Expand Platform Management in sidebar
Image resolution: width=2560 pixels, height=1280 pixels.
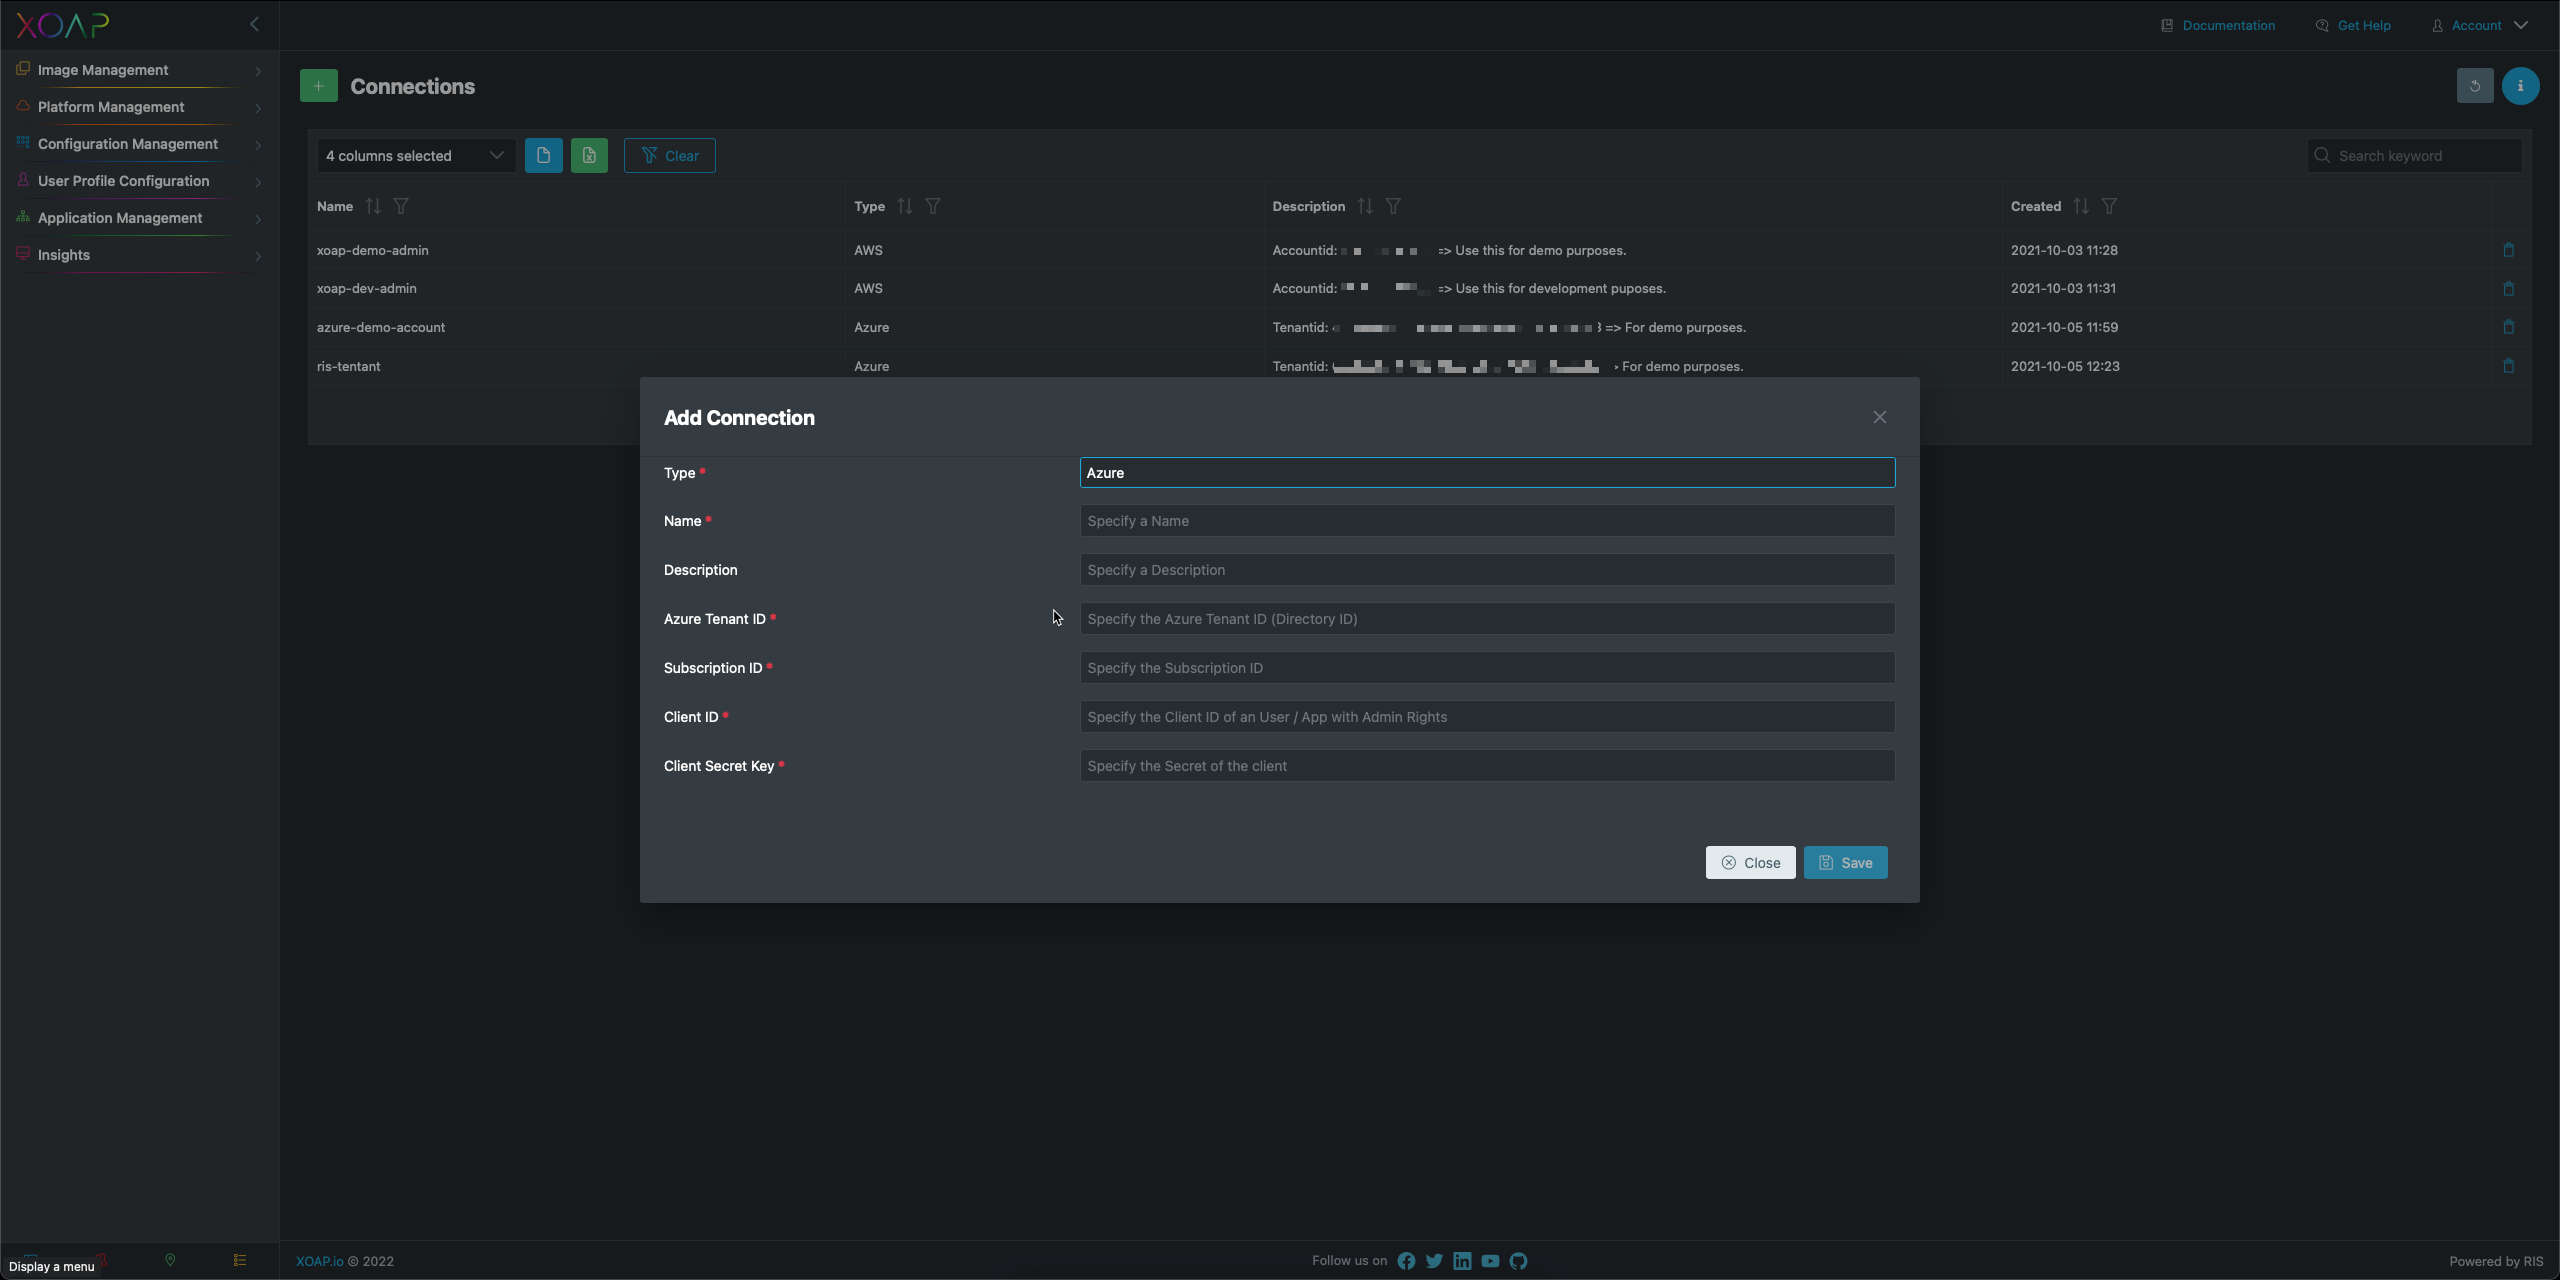pos(140,107)
